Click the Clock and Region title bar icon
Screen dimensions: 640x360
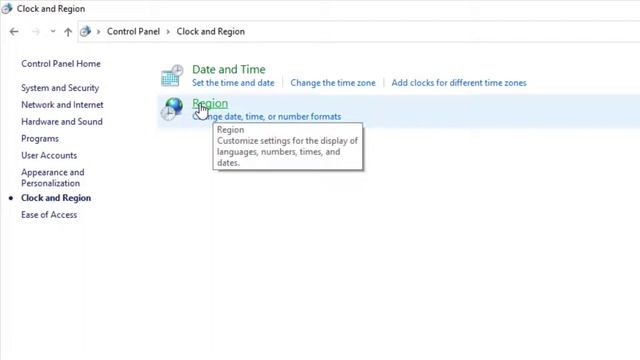pyautogui.click(x=7, y=8)
